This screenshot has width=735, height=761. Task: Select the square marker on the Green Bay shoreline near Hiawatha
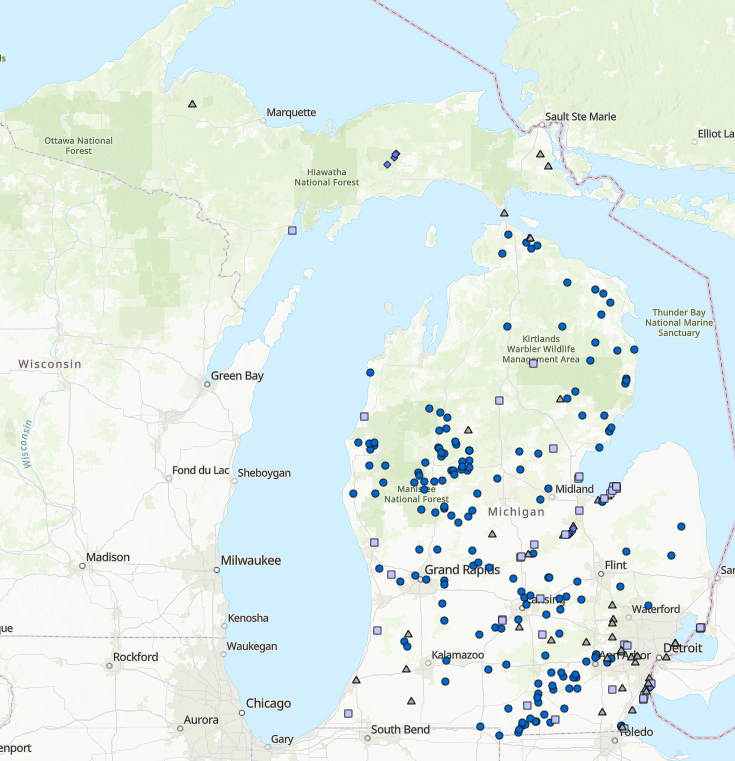(292, 231)
